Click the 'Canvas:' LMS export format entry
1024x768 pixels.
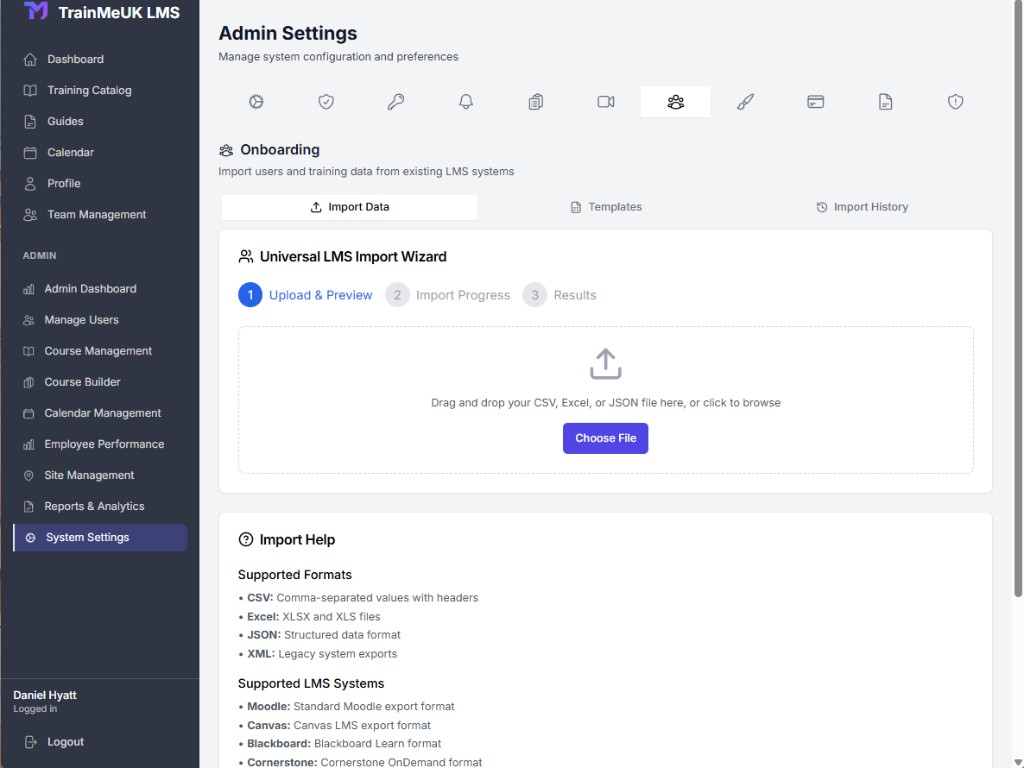tap(334, 726)
